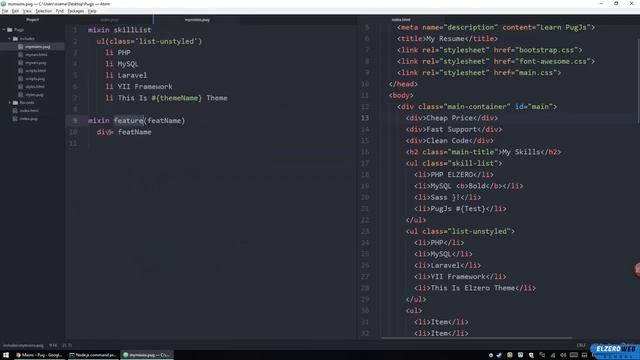Click line number 13 in the right editor gutter
Viewport: 640px width, 360px height.
click(364, 118)
